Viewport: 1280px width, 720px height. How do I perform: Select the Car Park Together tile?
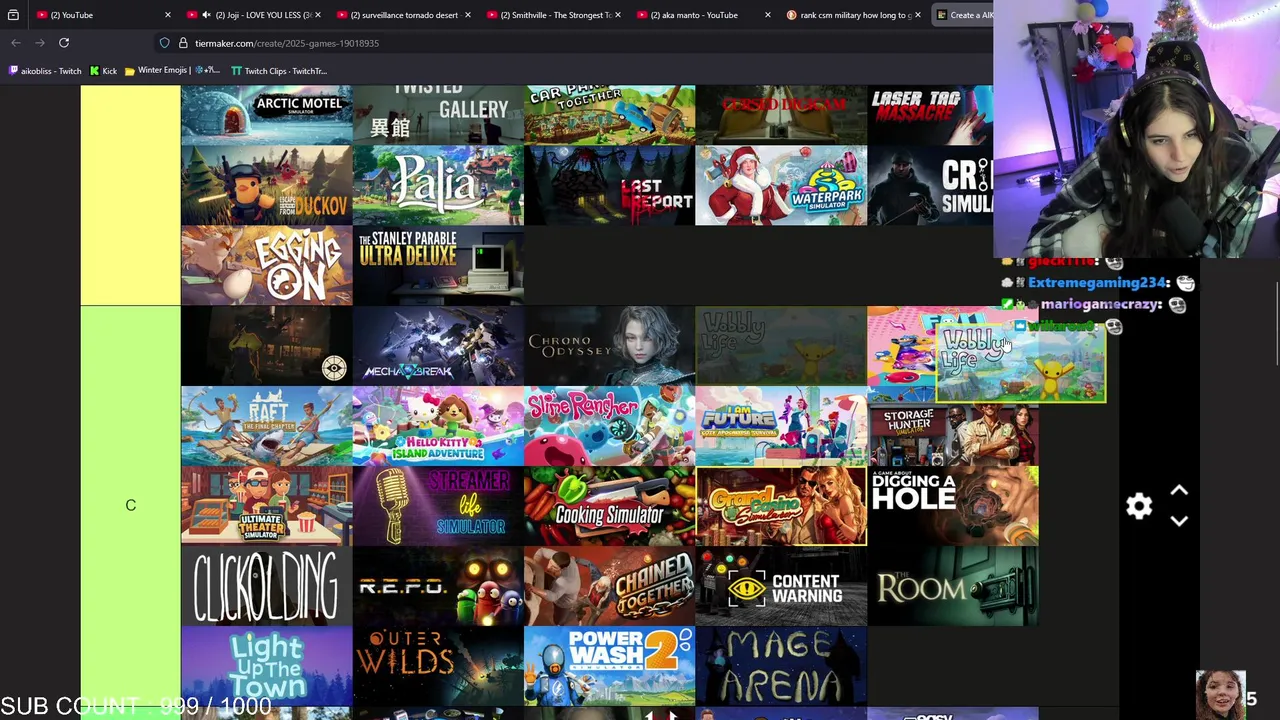[x=610, y=115]
